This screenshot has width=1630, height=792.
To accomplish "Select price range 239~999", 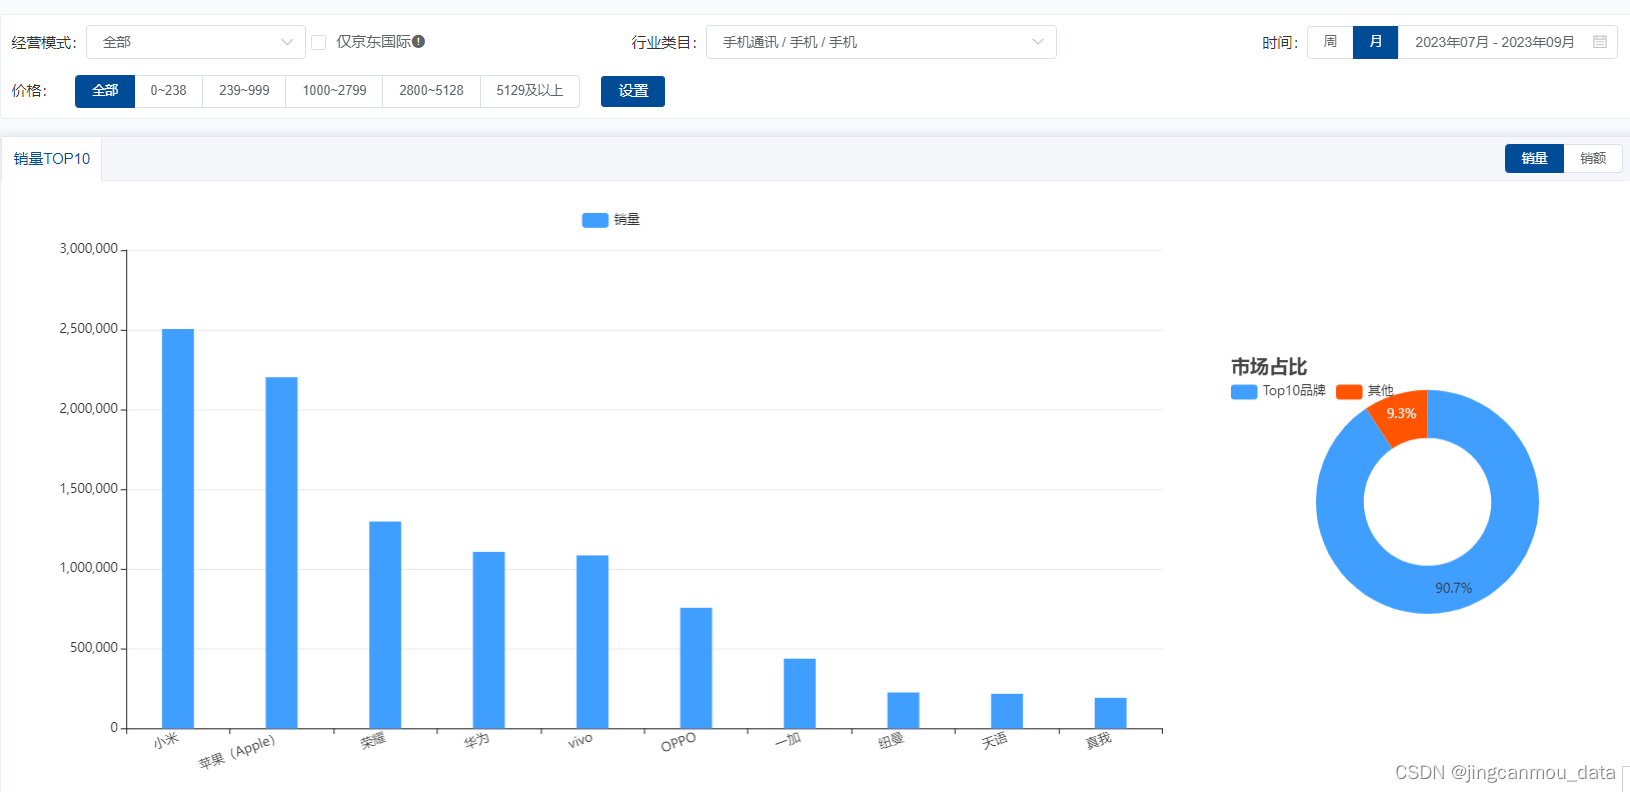I will point(244,91).
